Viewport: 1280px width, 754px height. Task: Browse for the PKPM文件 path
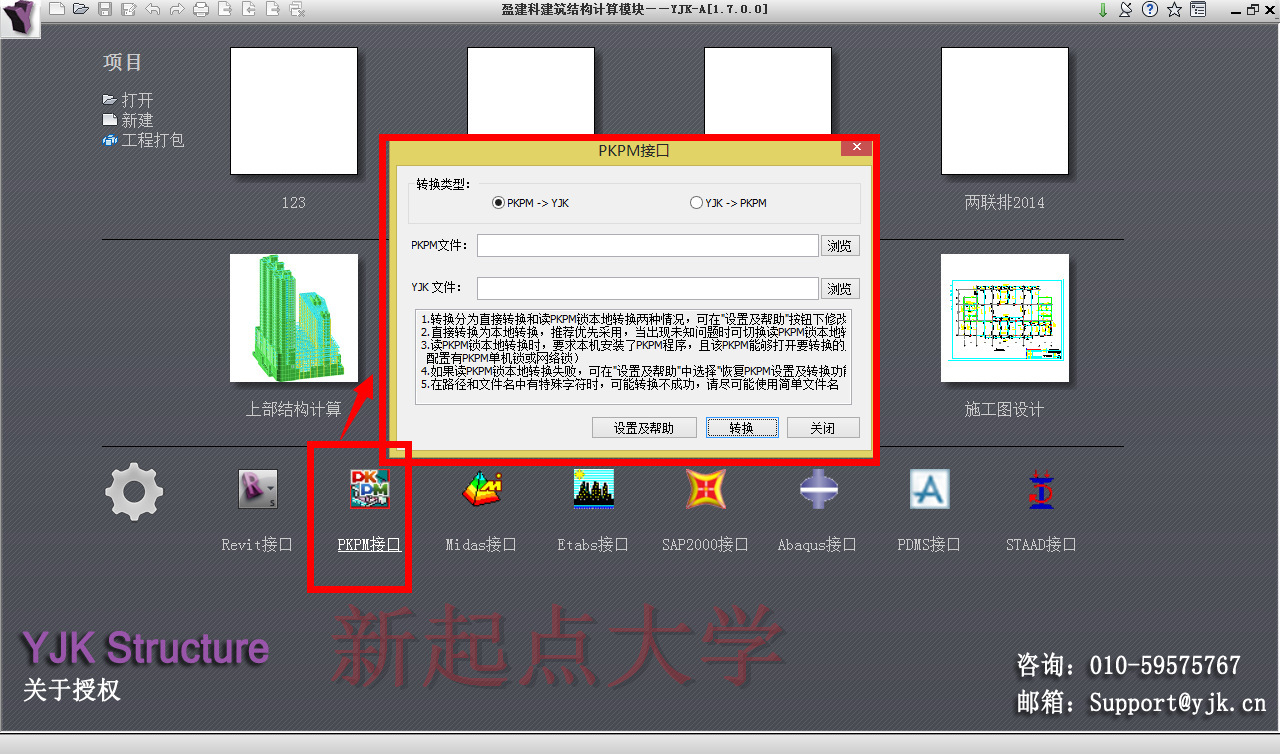(840, 244)
